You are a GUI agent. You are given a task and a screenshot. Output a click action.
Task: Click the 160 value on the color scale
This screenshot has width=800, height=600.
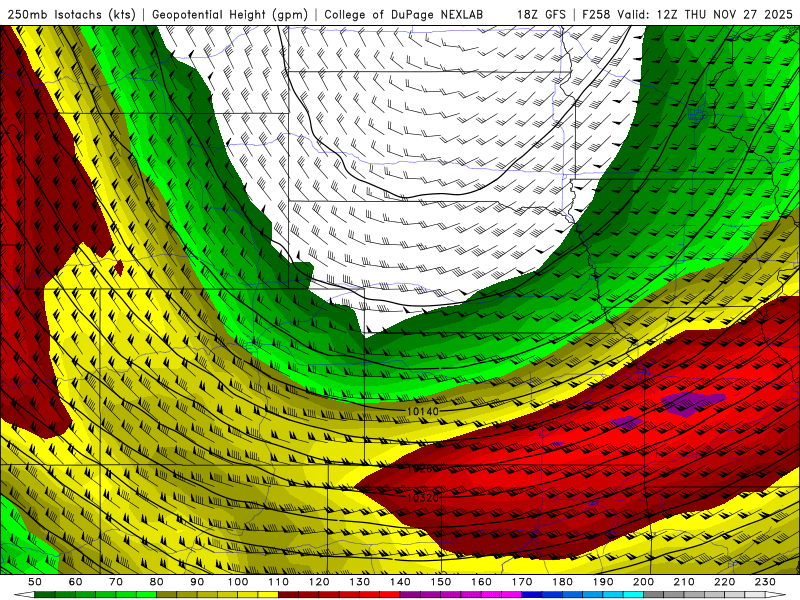pyautogui.click(x=481, y=582)
